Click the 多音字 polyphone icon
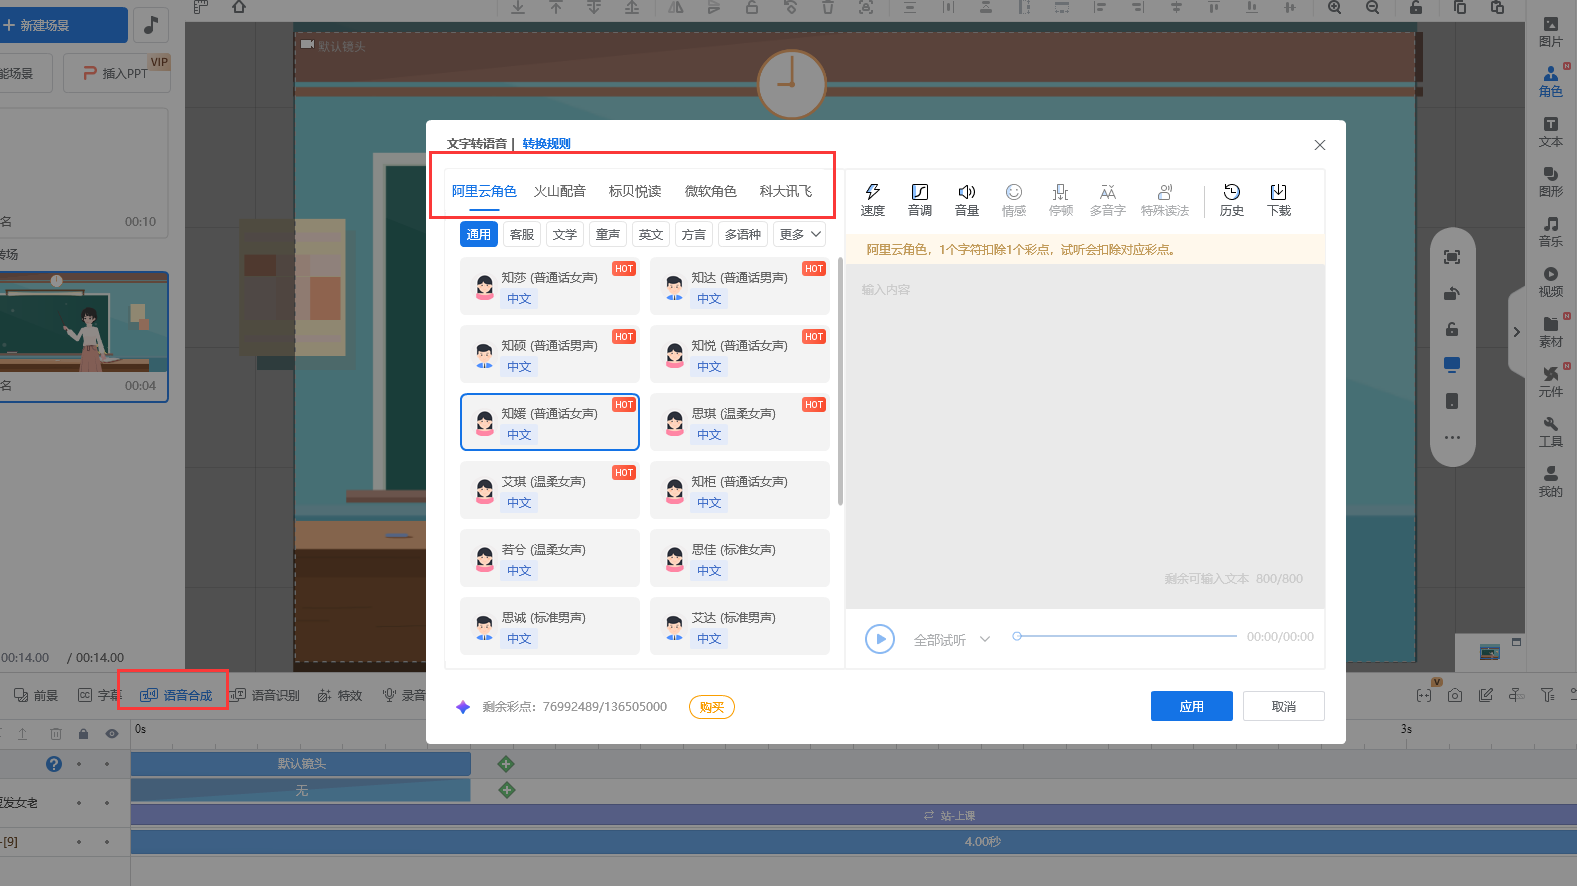Viewport: 1577px width, 886px height. click(1107, 199)
